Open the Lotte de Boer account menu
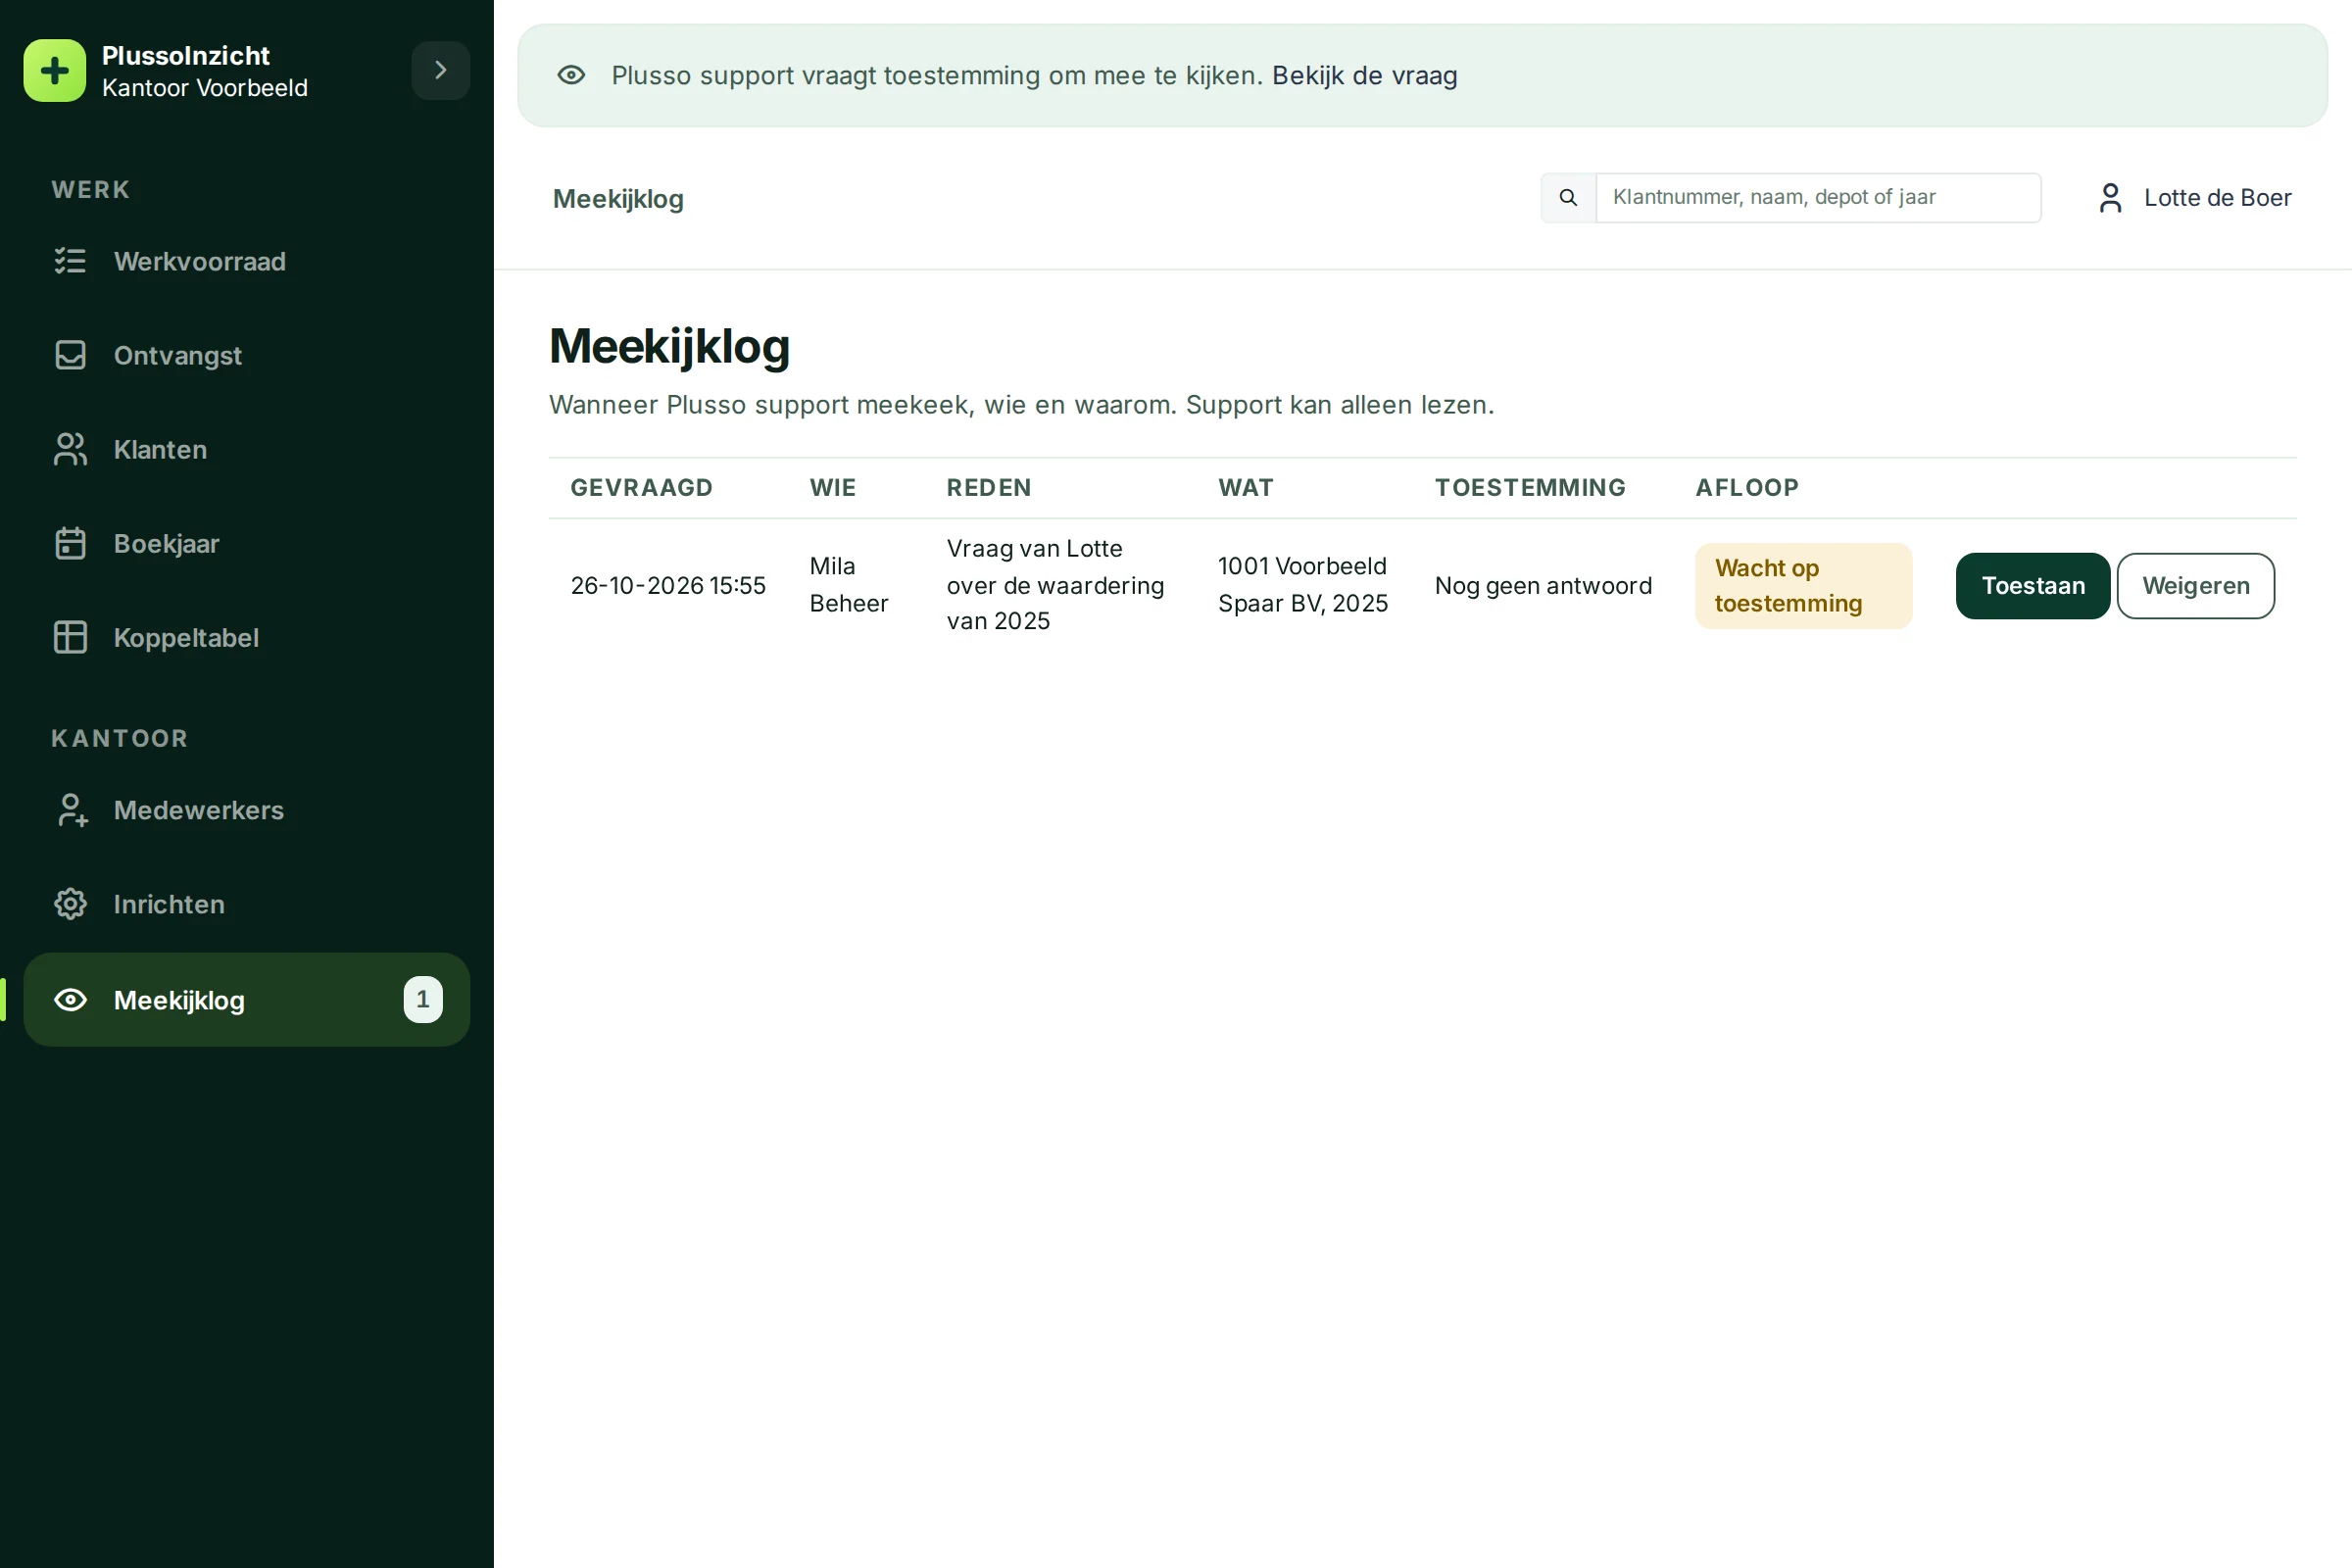Image resolution: width=2352 pixels, height=1568 pixels. pyautogui.click(x=2195, y=198)
